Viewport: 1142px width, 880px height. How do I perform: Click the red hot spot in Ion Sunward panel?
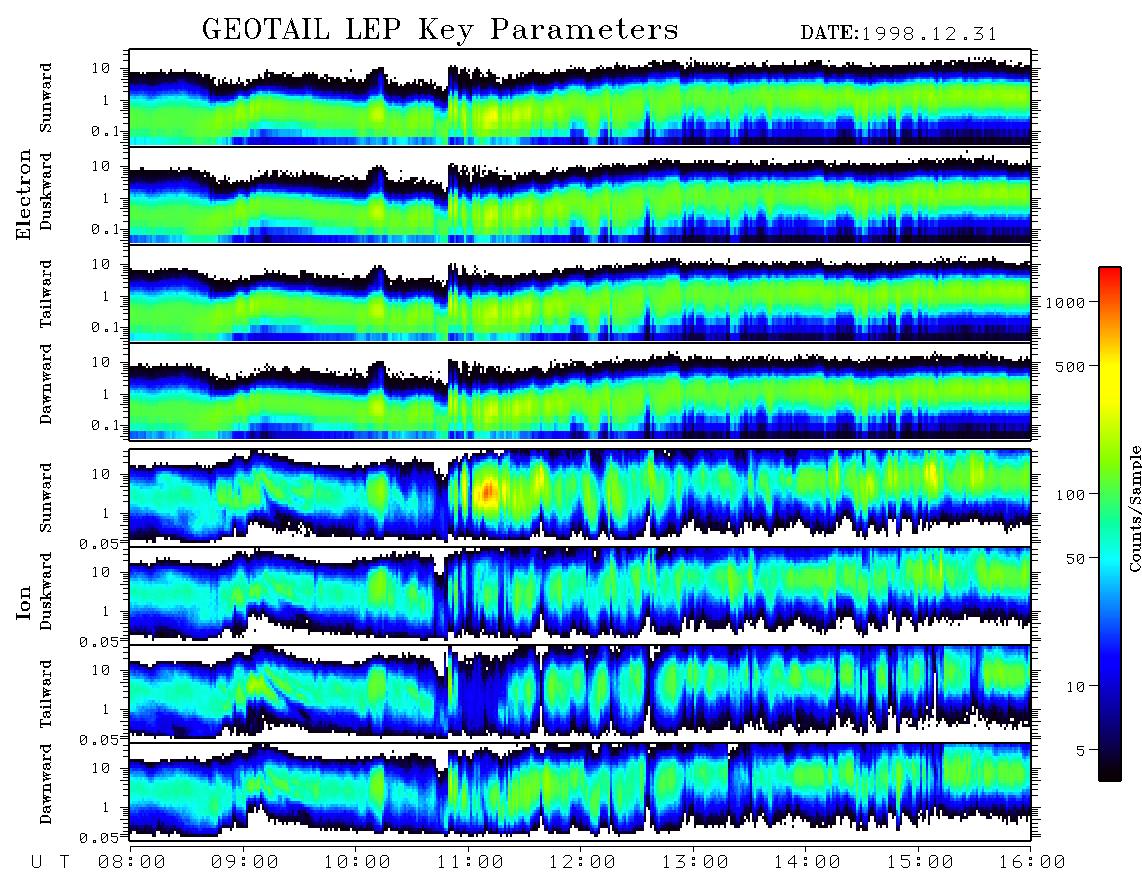click(488, 492)
